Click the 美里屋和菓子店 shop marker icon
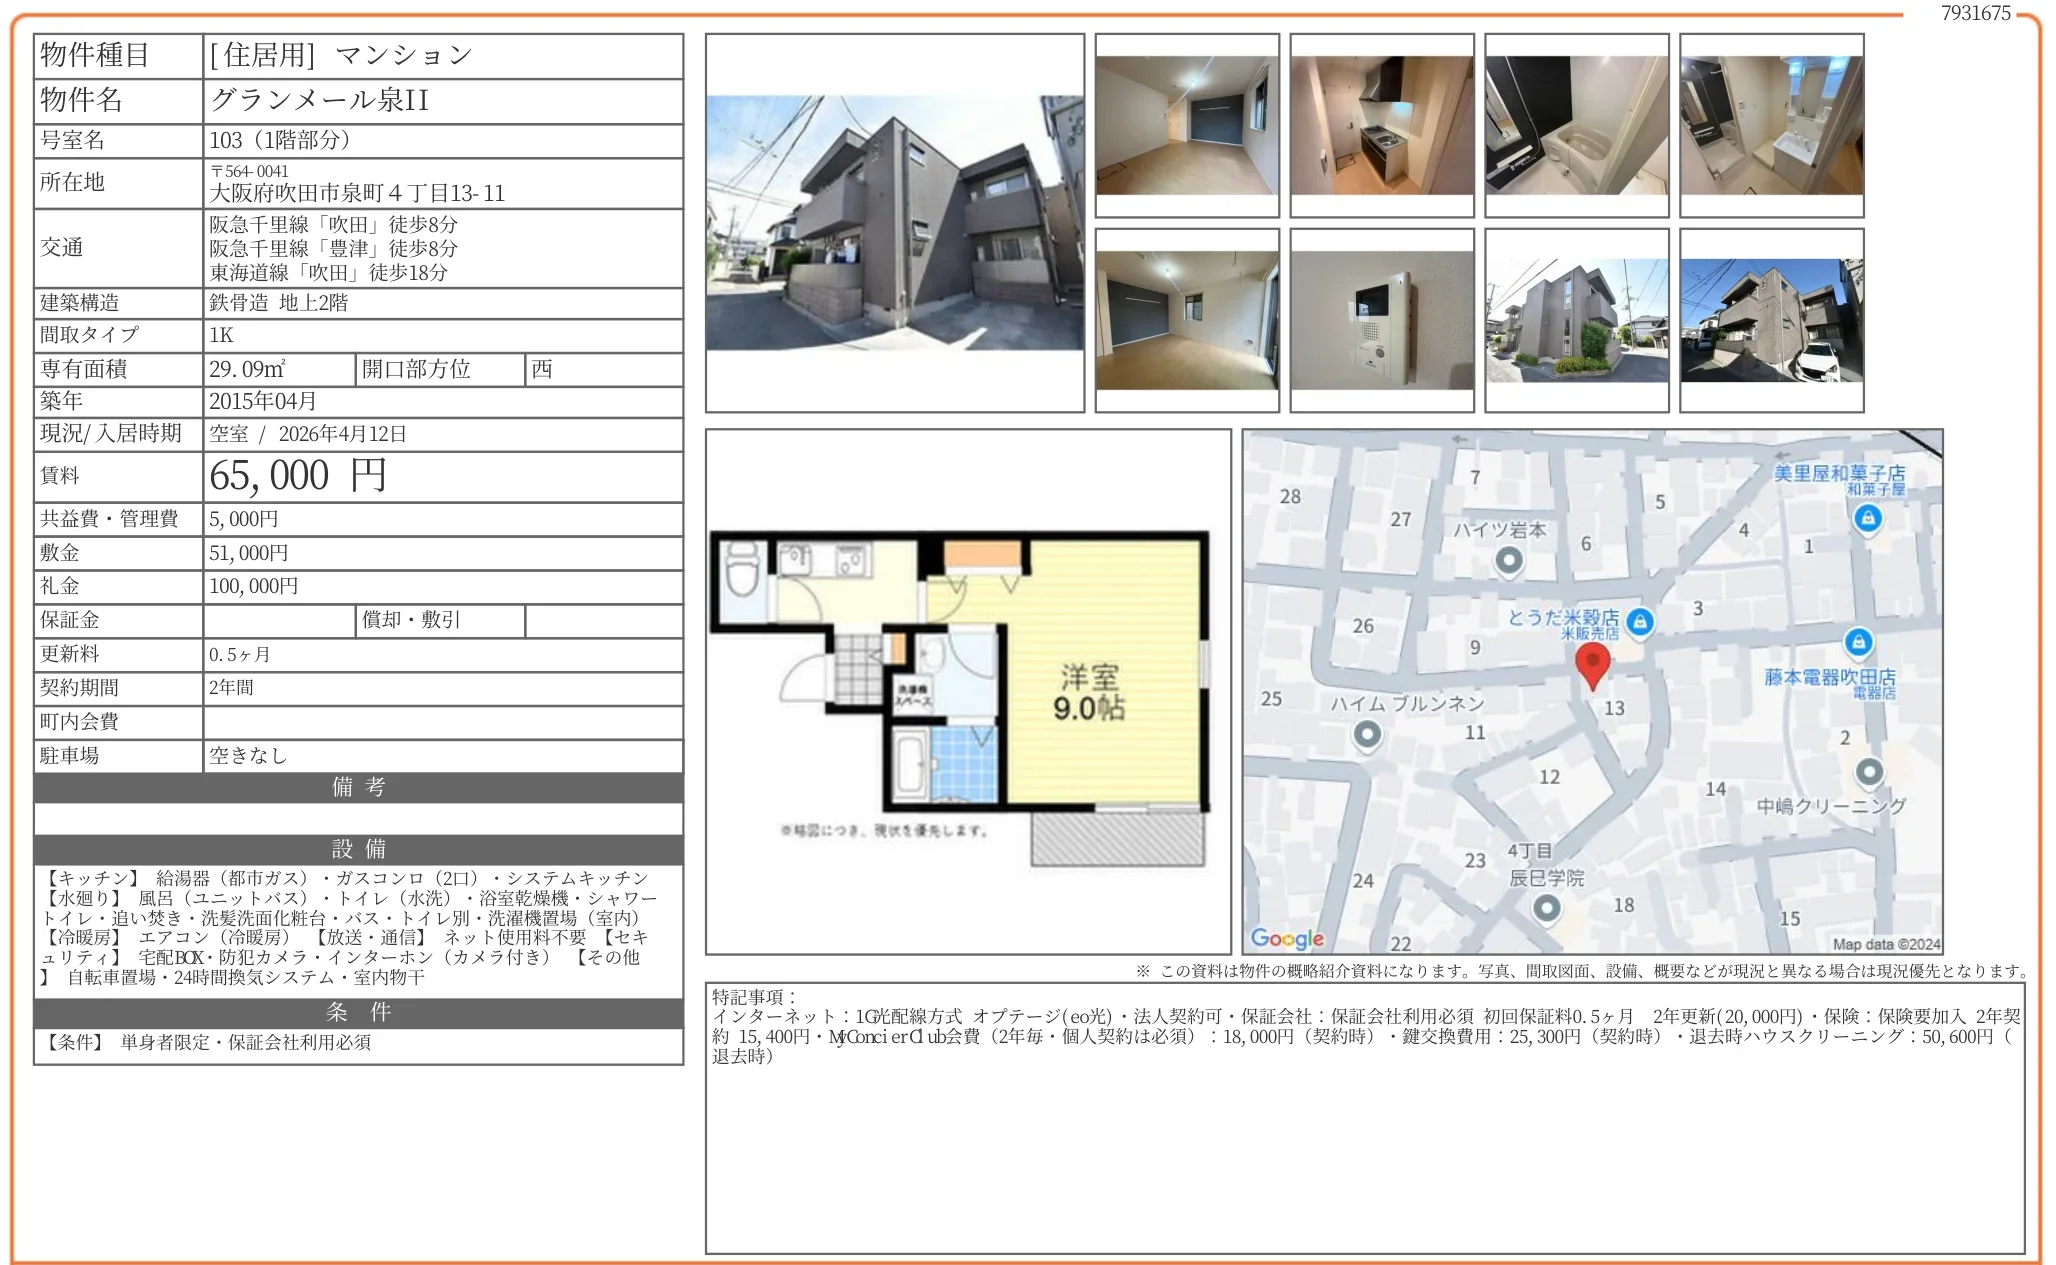 1867,518
